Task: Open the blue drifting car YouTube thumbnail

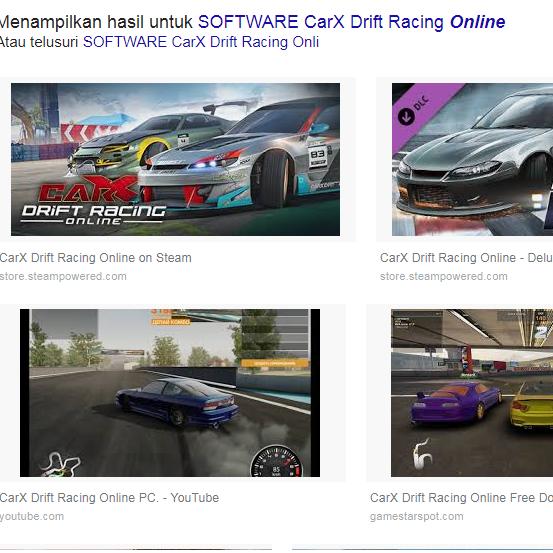Action: coord(170,393)
